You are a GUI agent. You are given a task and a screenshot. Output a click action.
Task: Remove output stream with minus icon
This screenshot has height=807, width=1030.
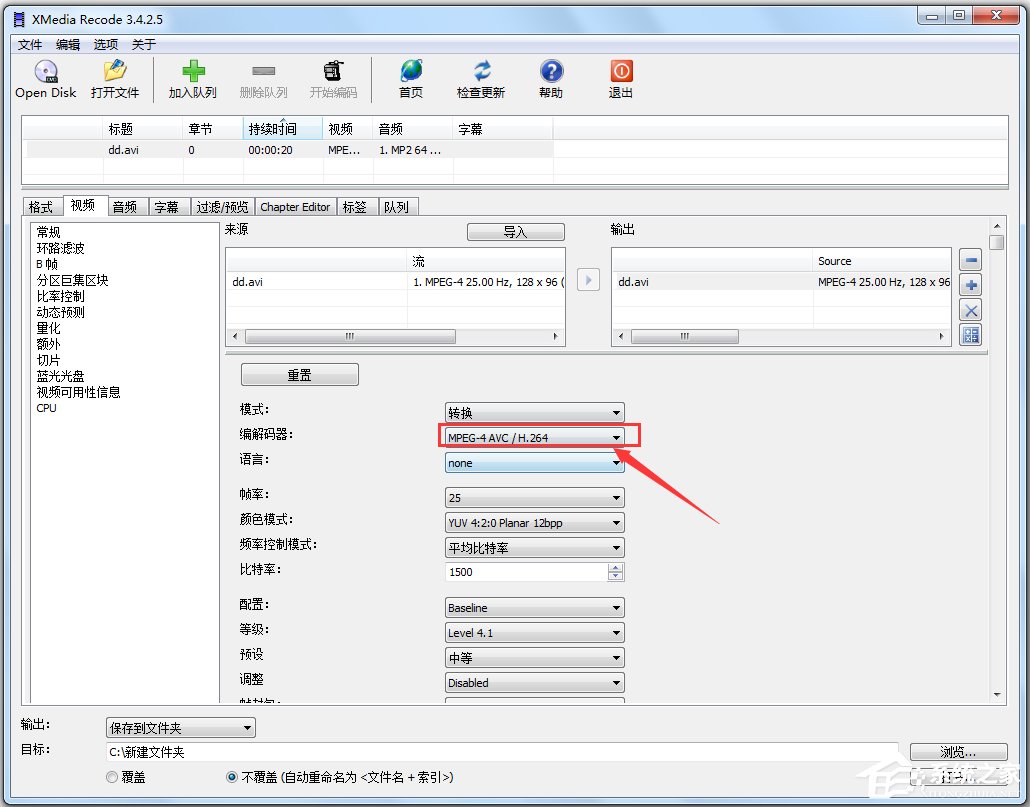[x=969, y=259]
